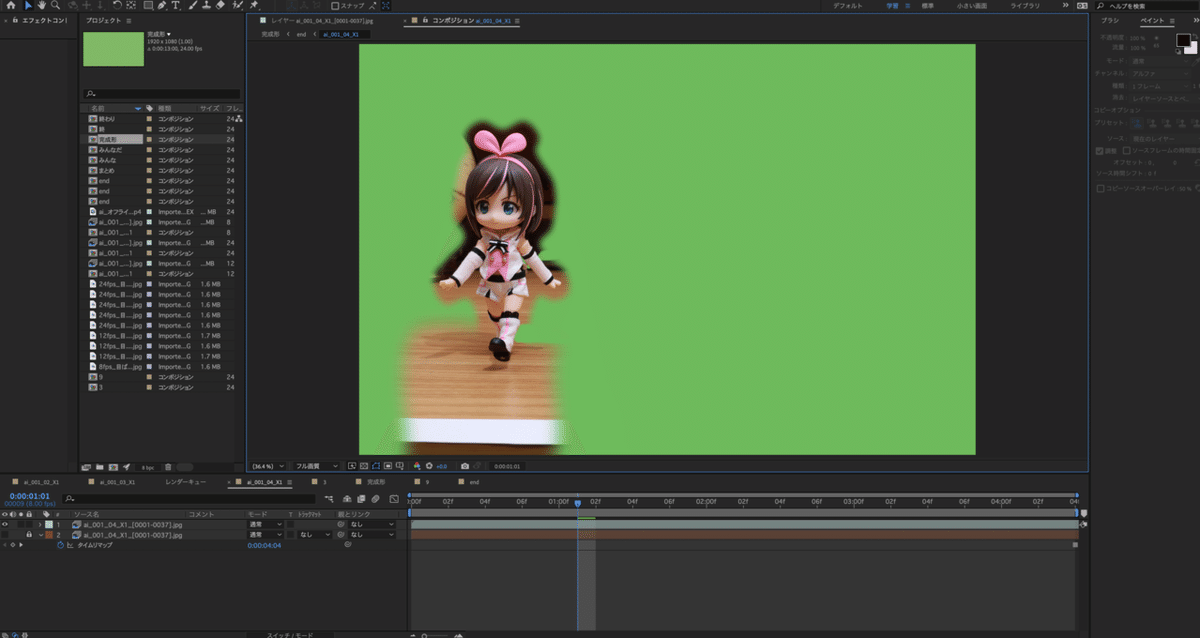
Task: Click the Graph Editor icon in timeline
Action: click(394, 498)
